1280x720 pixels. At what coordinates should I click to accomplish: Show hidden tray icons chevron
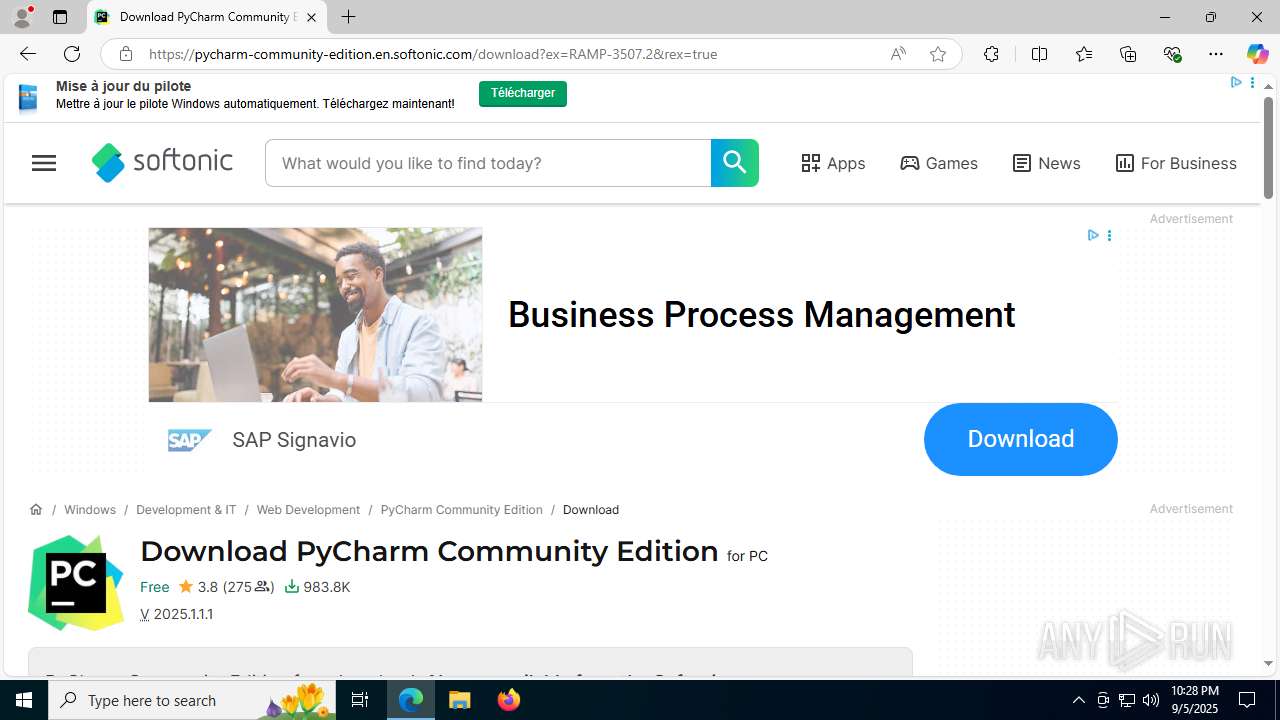[1078, 700]
